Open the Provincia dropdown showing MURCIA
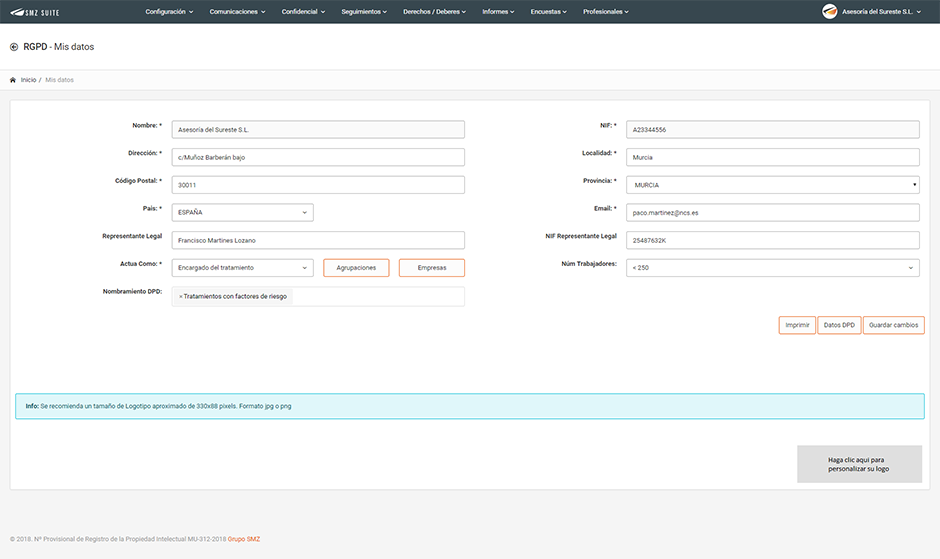The width and height of the screenshot is (940, 559). [773, 185]
